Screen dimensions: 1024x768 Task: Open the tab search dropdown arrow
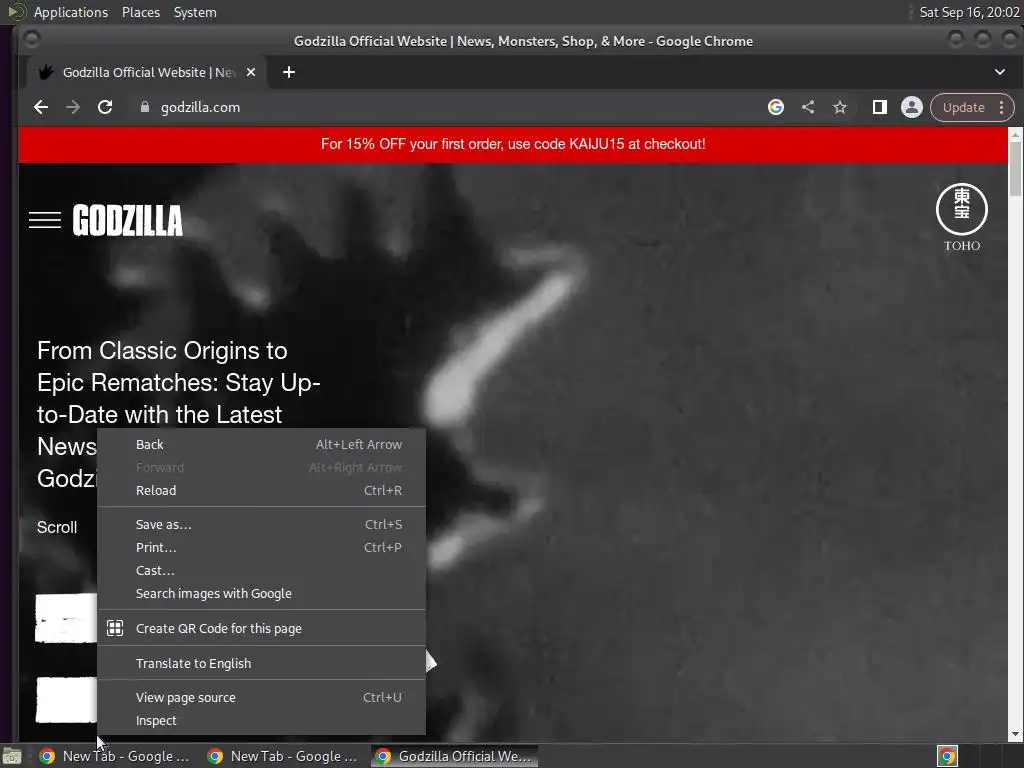[1000, 72]
